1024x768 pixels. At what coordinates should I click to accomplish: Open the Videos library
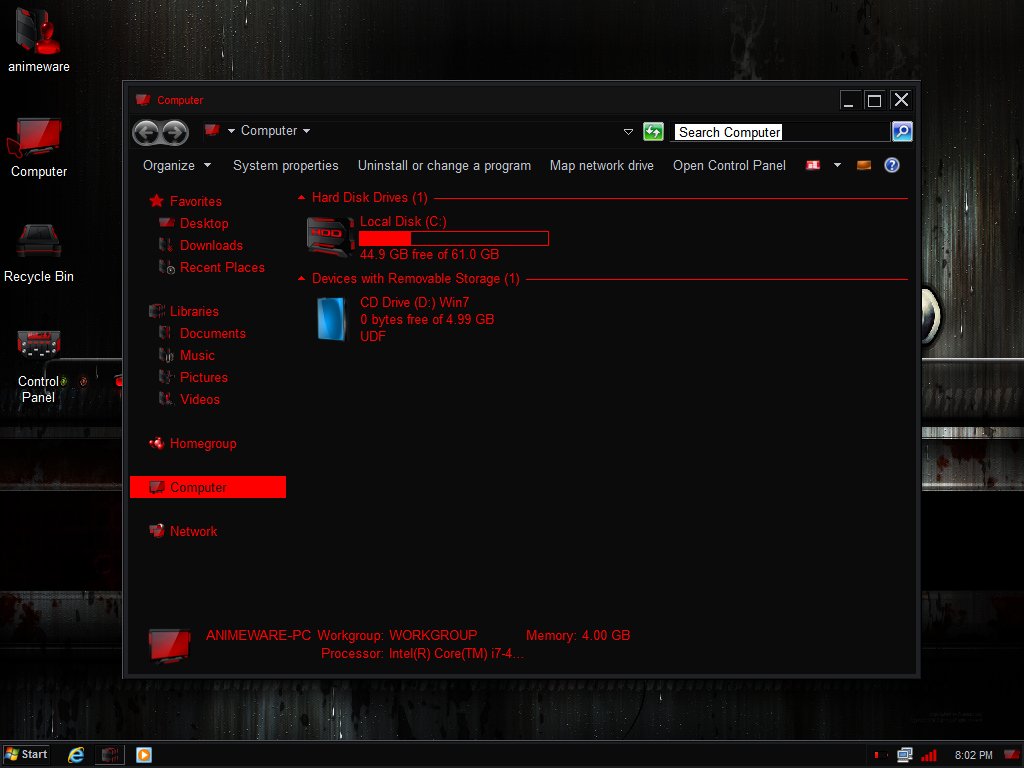200,400
